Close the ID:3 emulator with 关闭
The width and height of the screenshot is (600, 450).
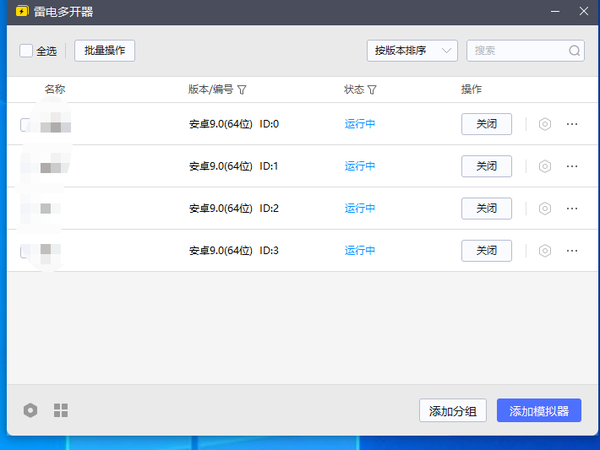coord(486,251)
